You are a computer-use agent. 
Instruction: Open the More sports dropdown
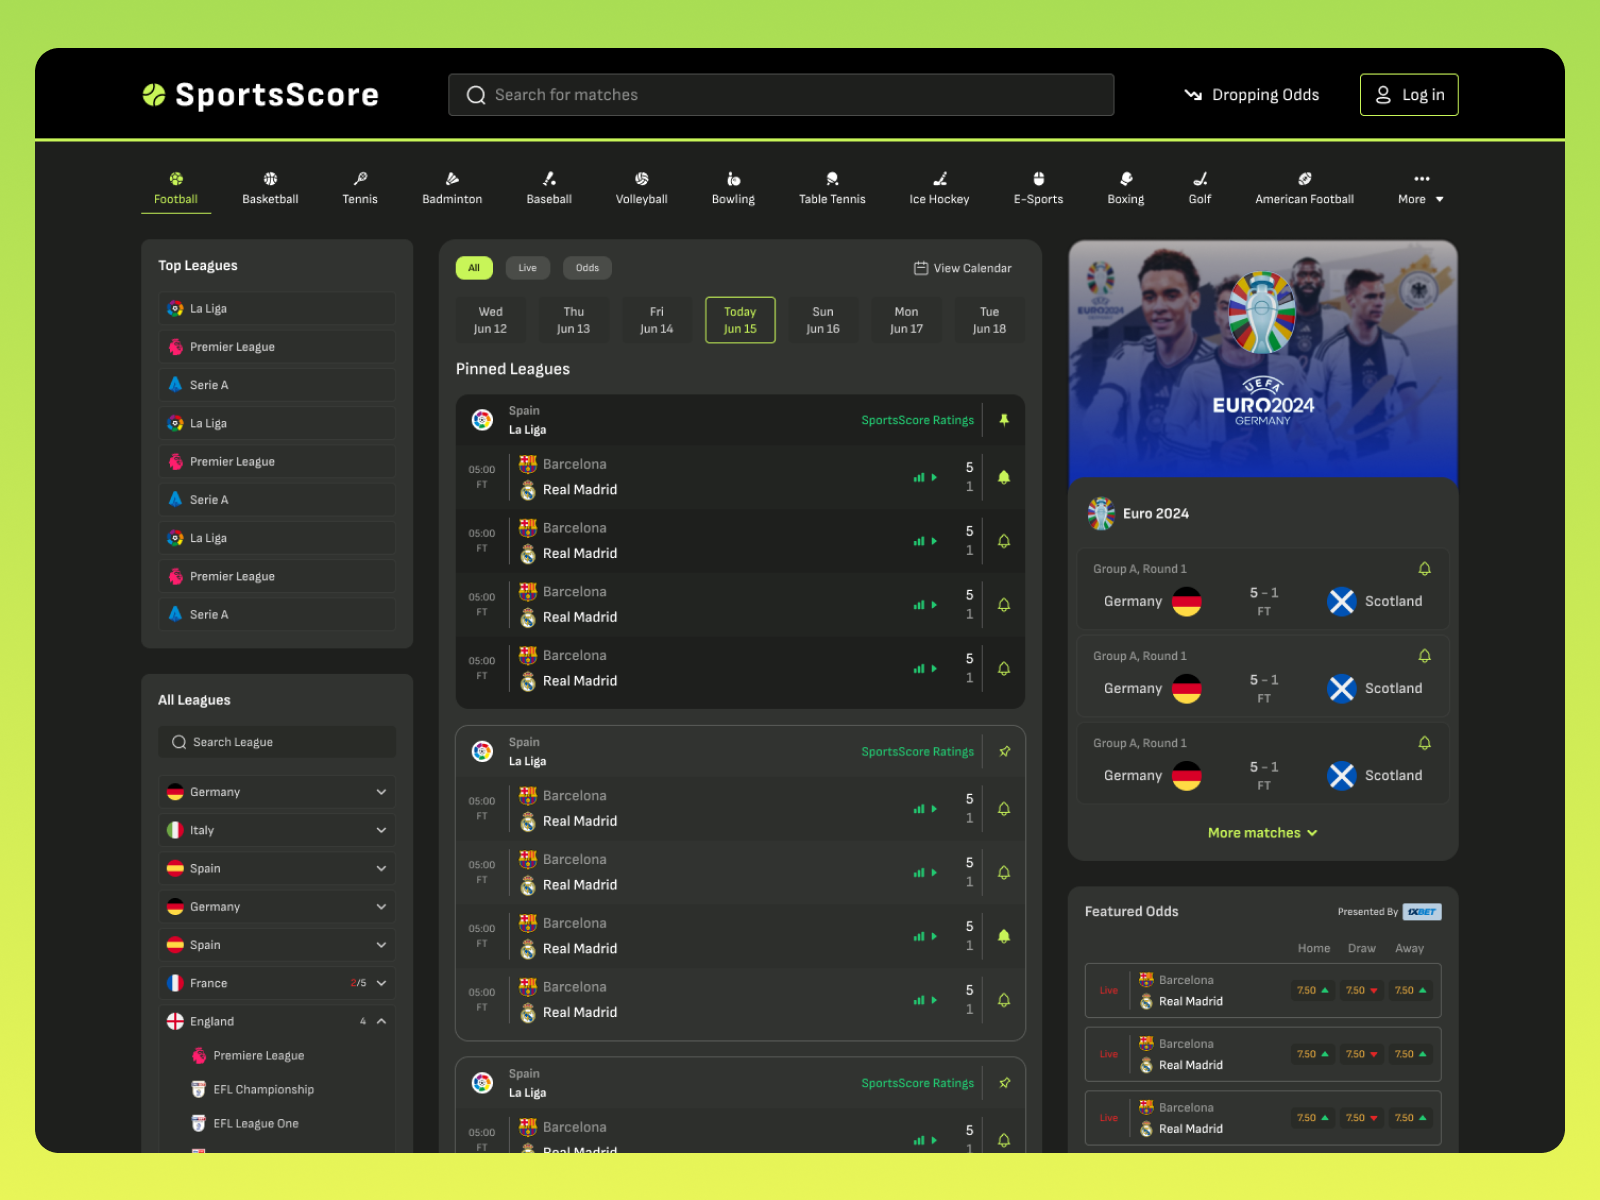(1421, 189)
